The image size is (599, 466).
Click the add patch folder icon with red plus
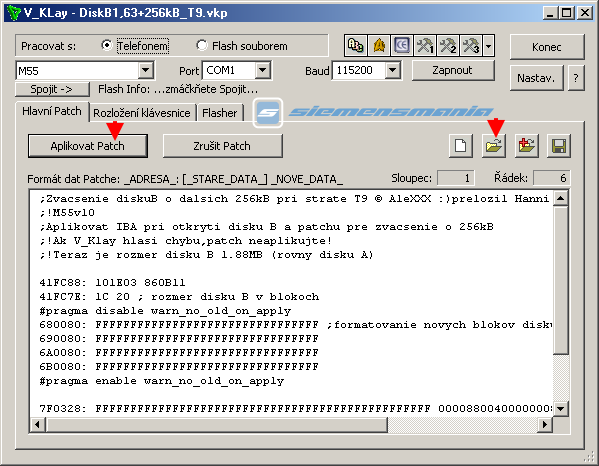coord(526,146)
